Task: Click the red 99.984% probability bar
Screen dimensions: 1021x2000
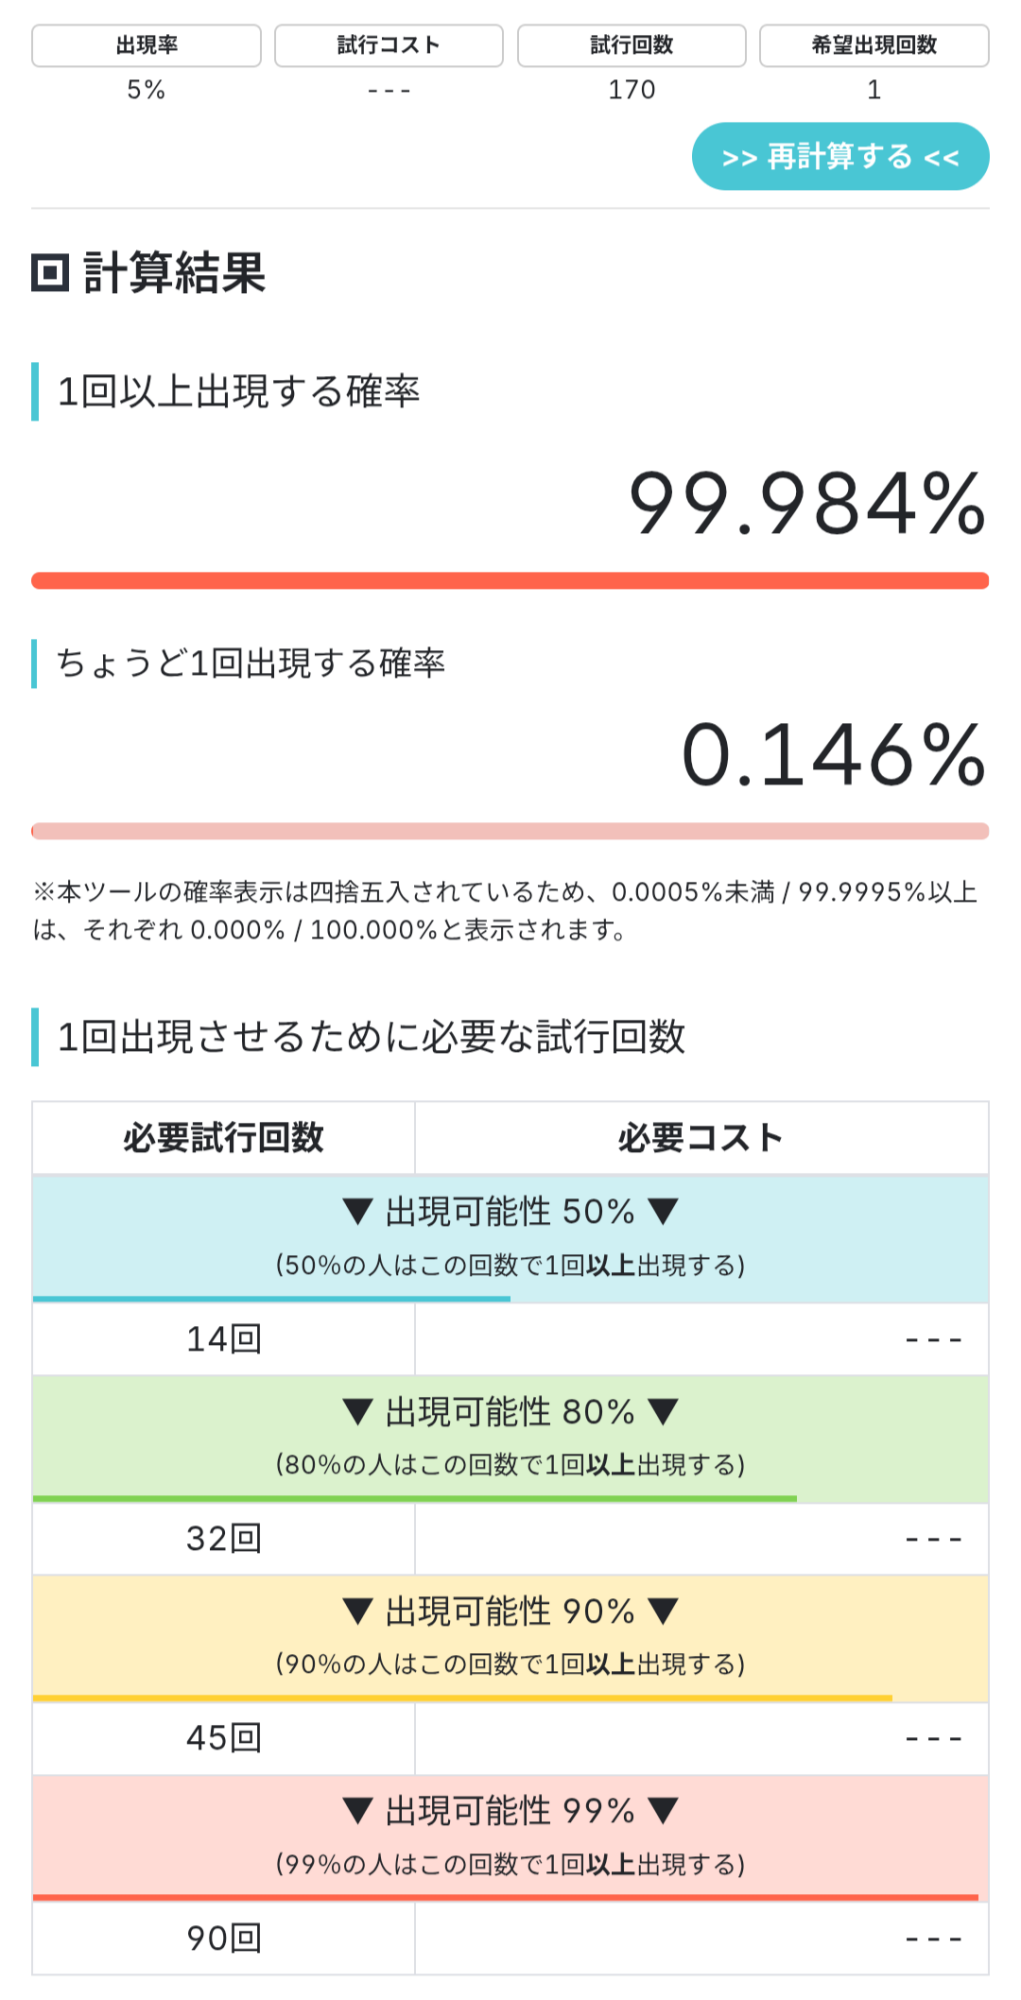Action: tap(510, 581)
